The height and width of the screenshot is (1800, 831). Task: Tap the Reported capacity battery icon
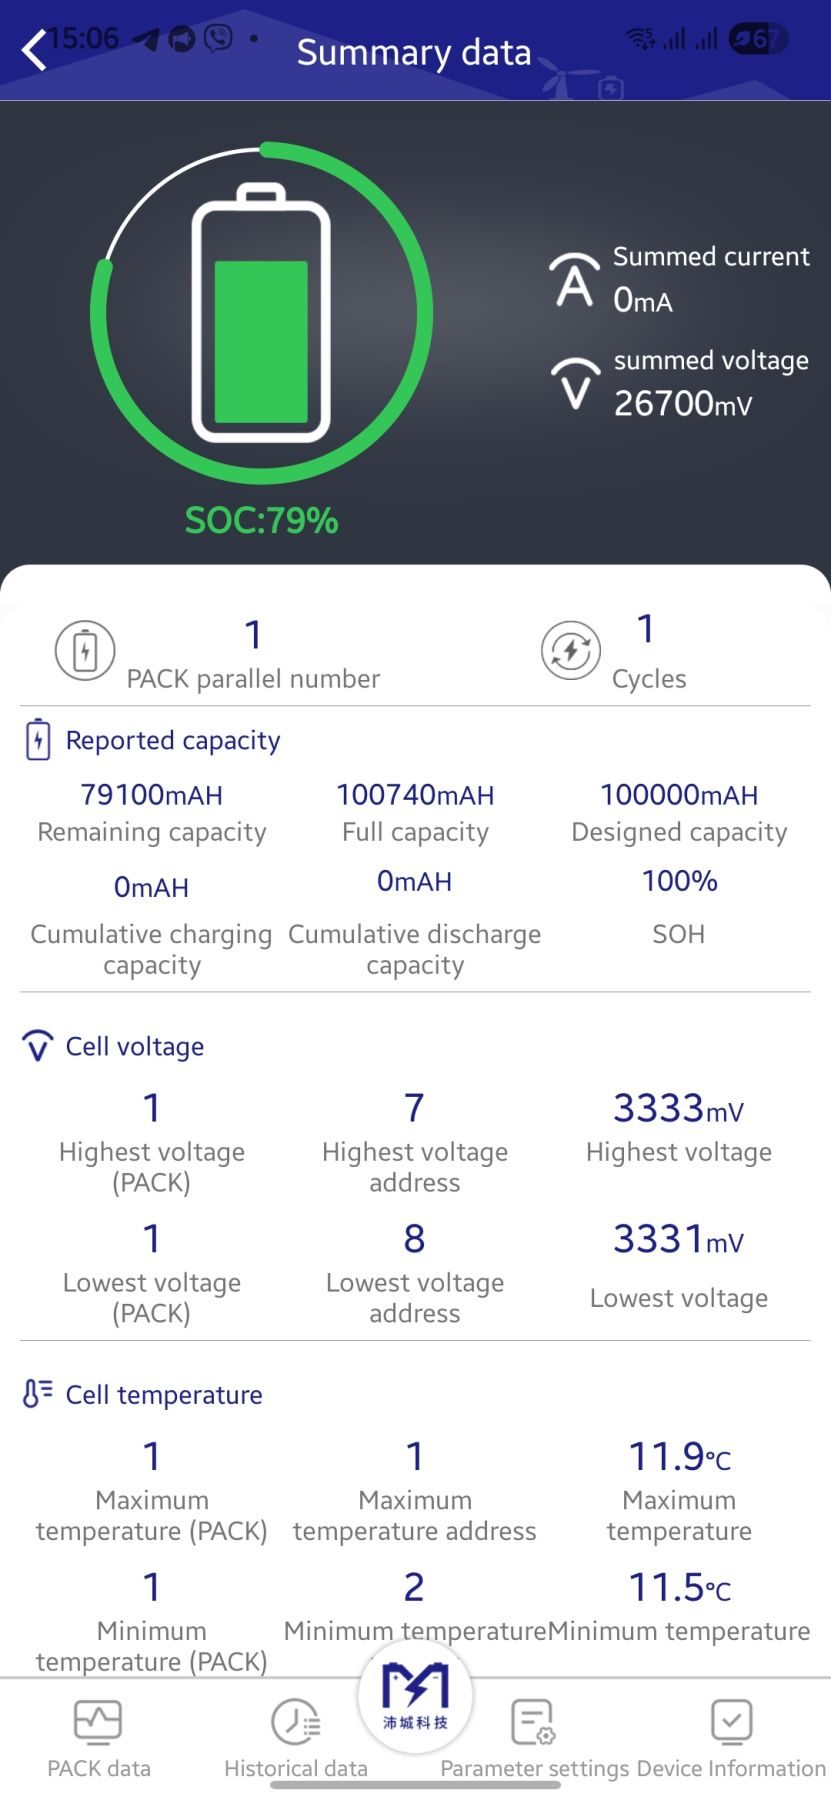pyautogui.click(x=38, y=740)
